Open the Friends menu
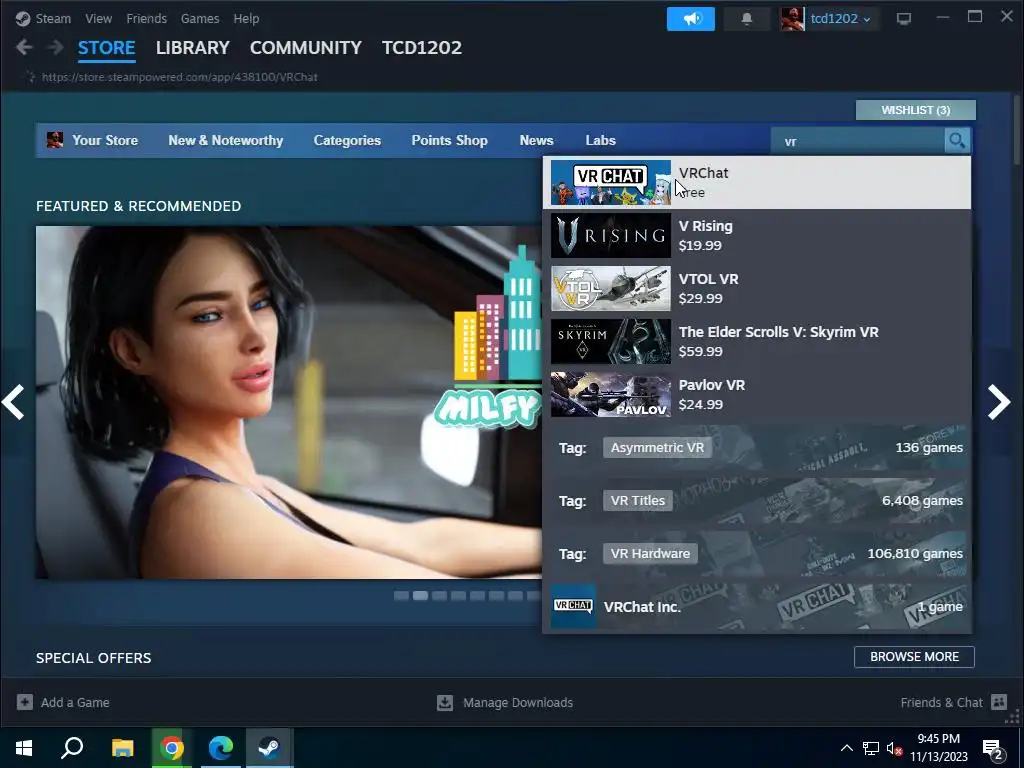 146,18
